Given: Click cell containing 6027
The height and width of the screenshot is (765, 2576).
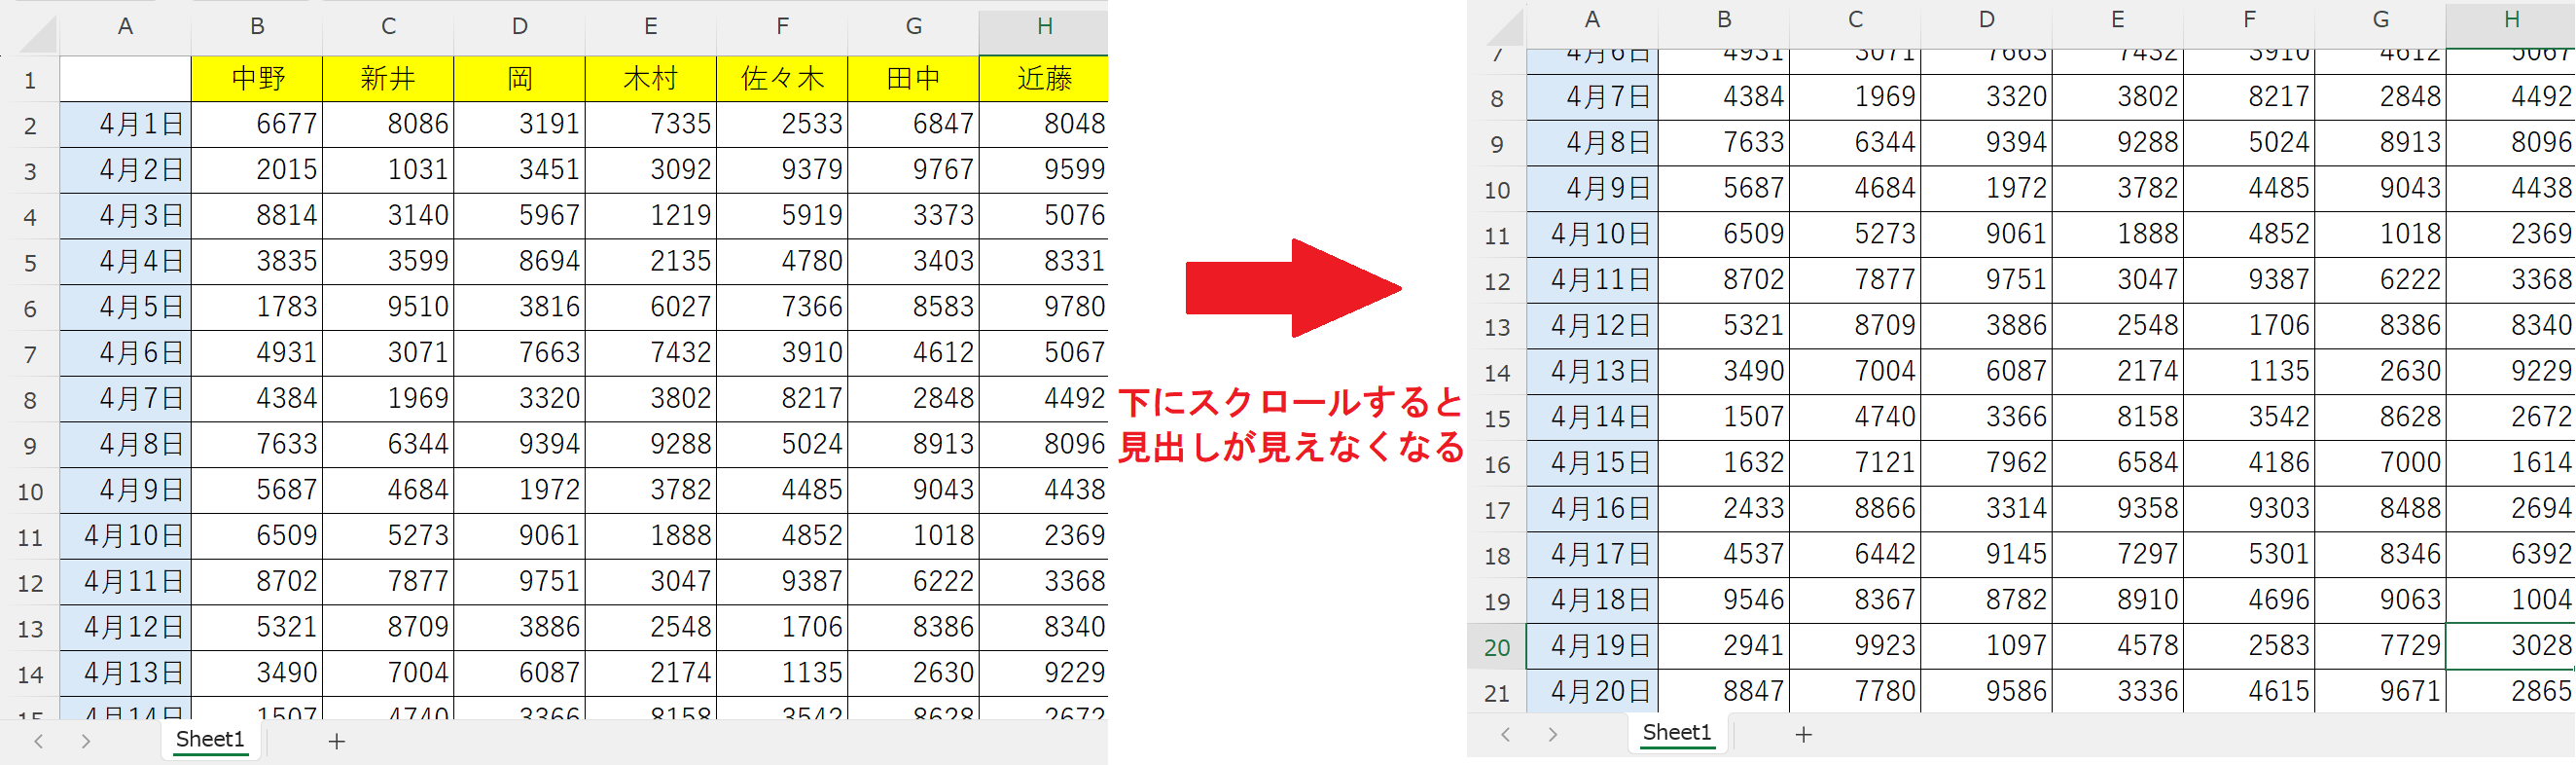Looking at the screenshot, I should coord(651,308).
